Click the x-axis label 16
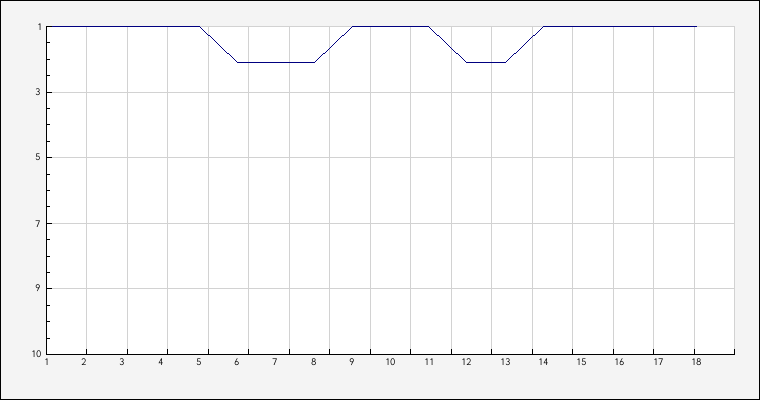760x400 pixels. tap(619, 362)
